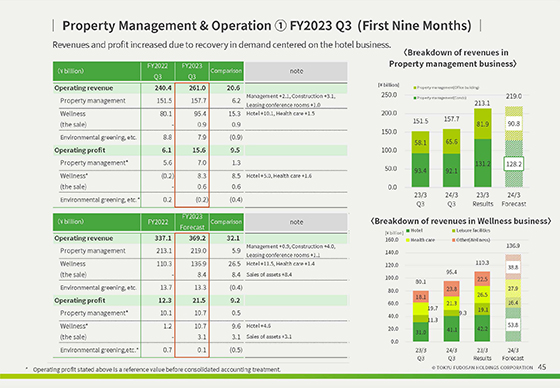Select Operating revenue value 240.4

(x=163, y=88)
